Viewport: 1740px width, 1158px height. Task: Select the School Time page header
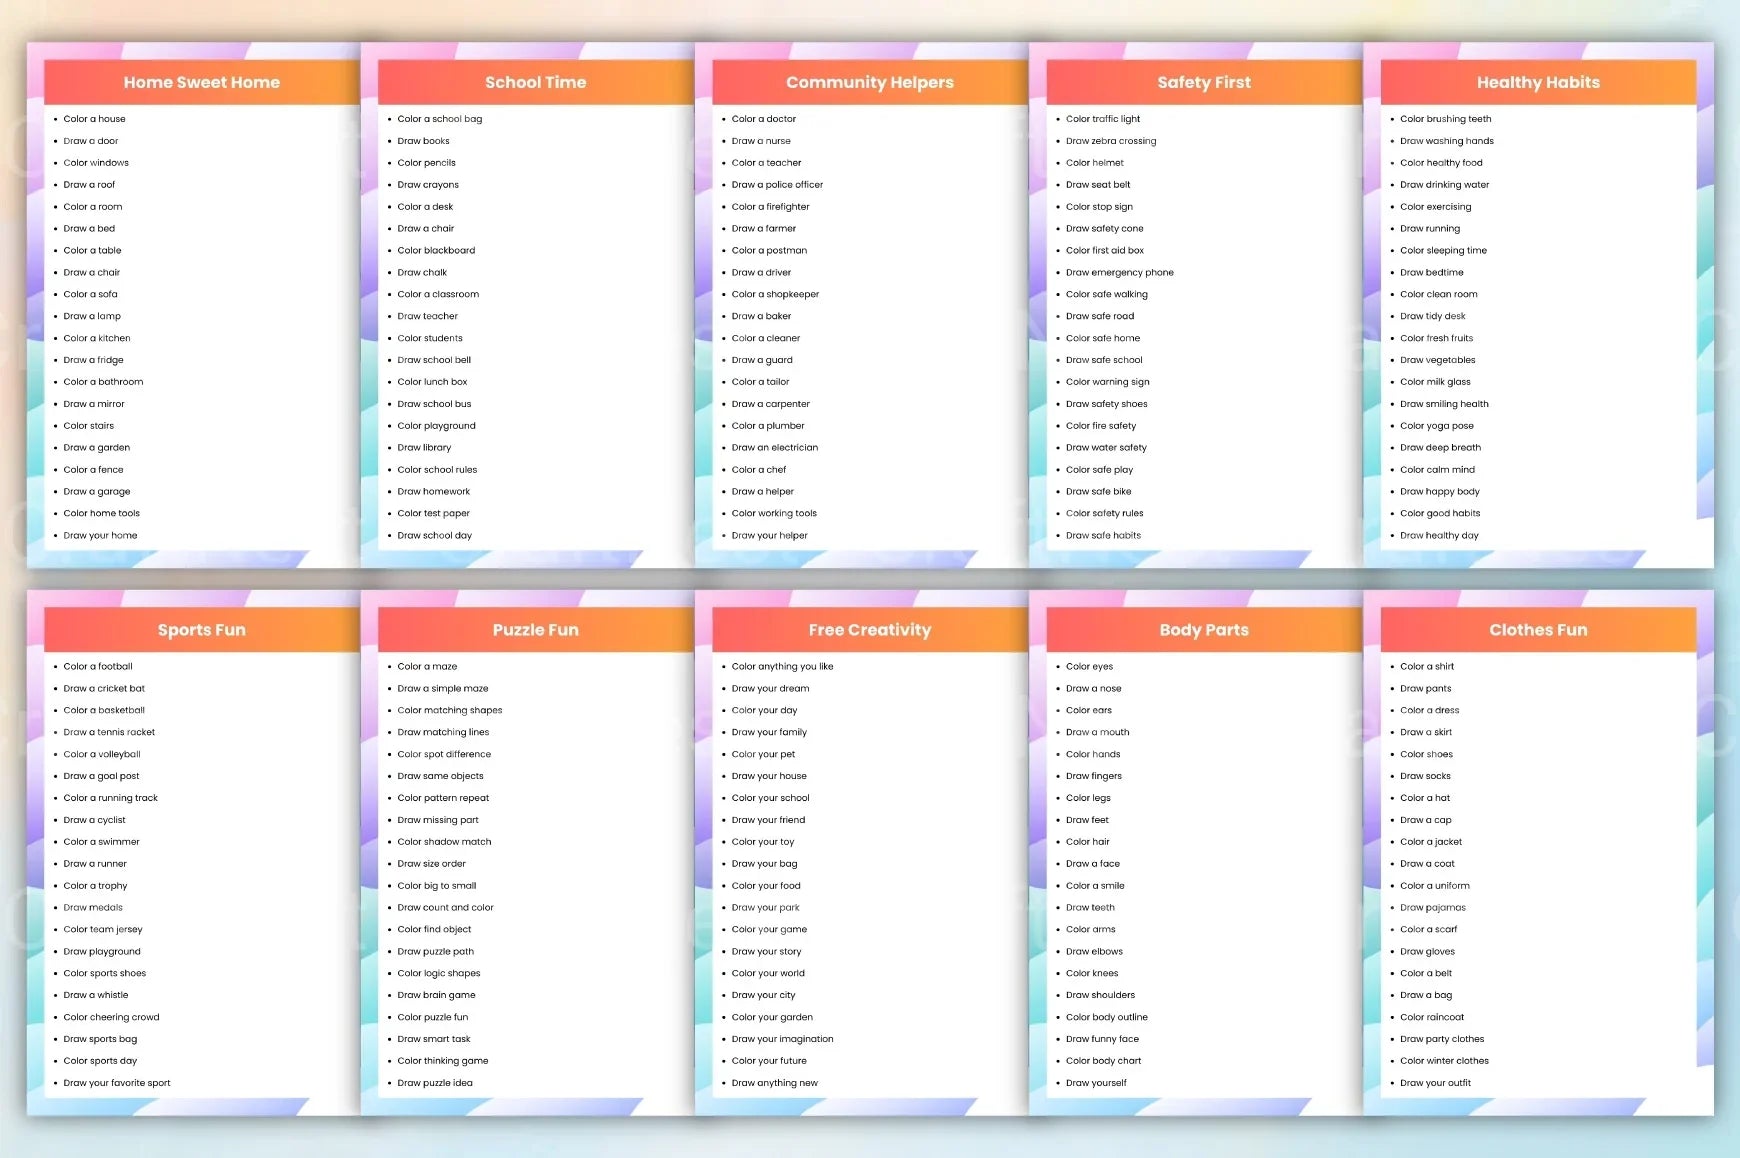click(536, 82)
